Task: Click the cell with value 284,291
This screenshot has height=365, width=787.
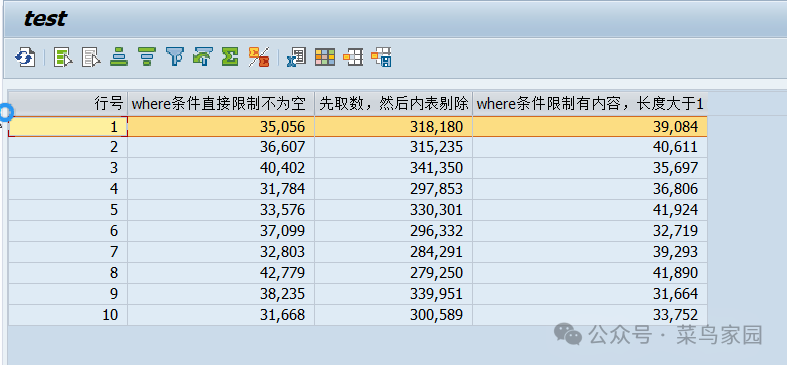Action: click(x=394, y=252)
